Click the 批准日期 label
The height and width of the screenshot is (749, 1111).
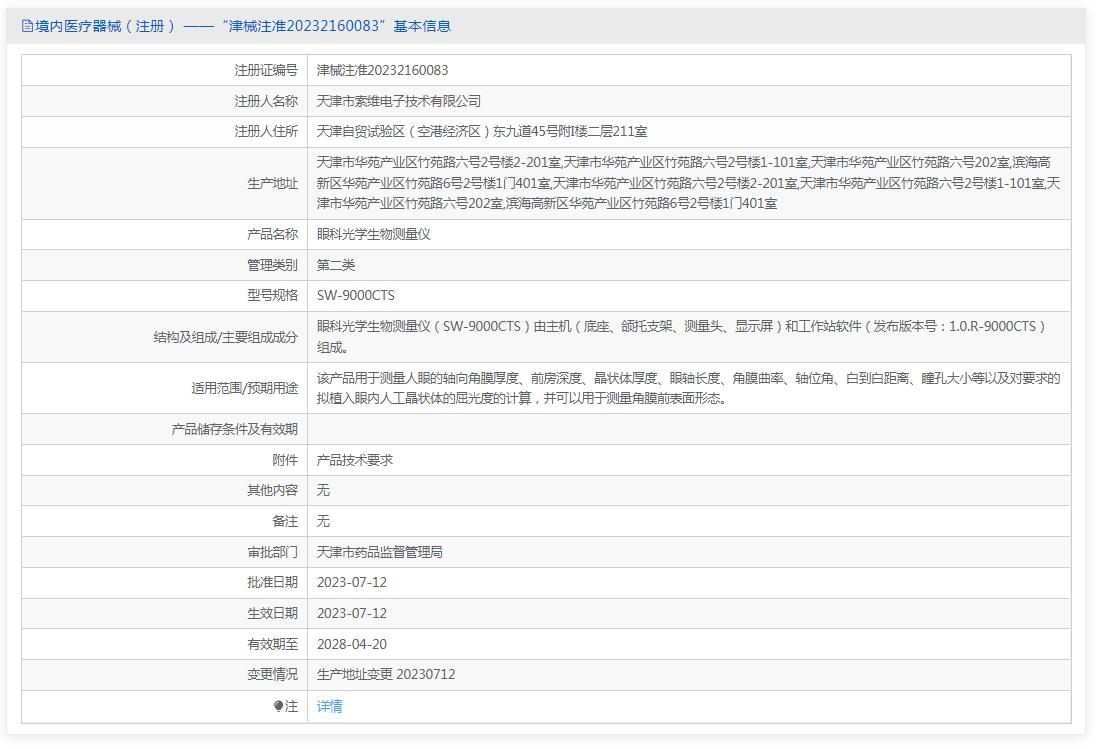point(273,582)
